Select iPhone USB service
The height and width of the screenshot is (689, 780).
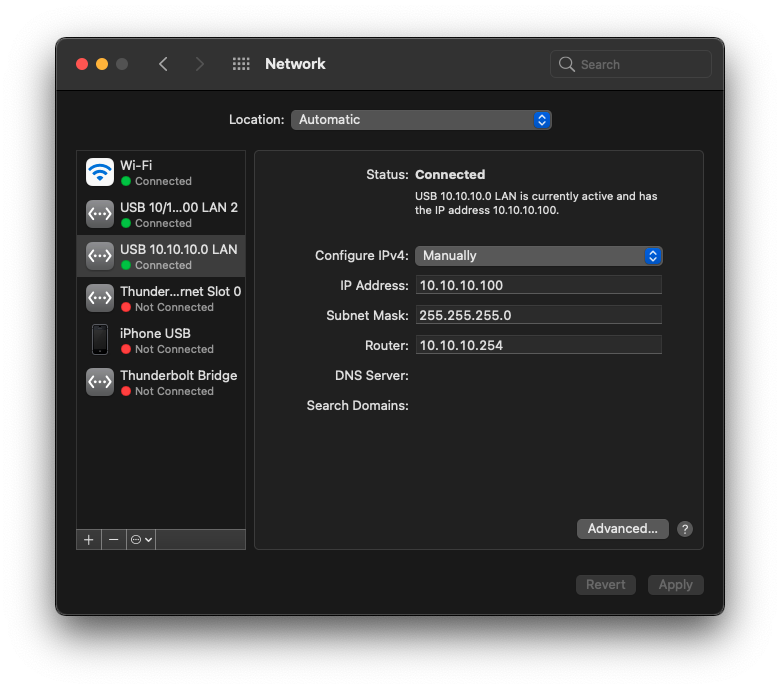pos(161,340)
